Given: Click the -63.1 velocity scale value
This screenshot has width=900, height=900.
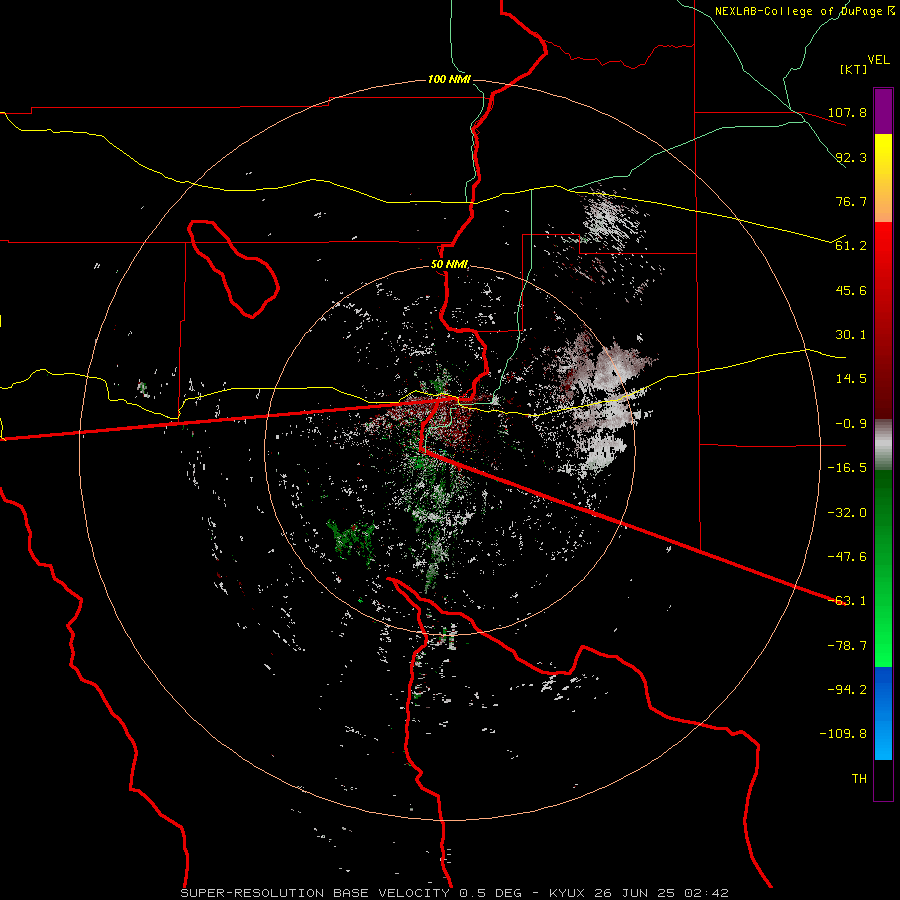Looking at the screenshot, I should click(x=847, y=601).
